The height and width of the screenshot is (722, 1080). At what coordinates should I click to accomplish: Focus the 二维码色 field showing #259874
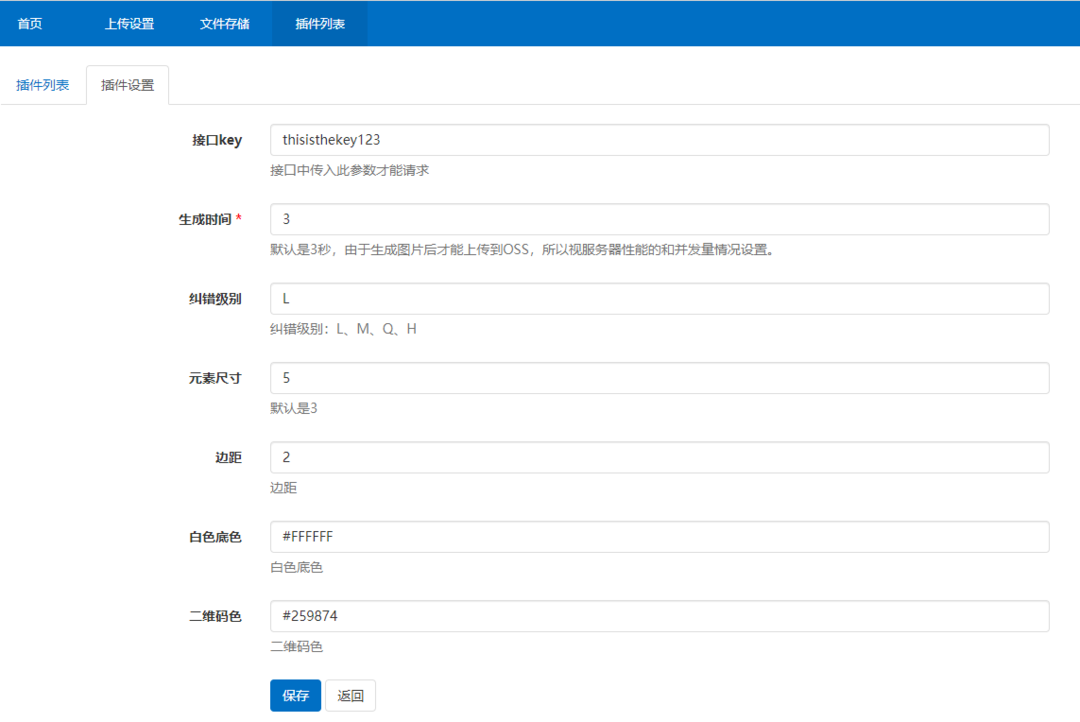[659, 616]
